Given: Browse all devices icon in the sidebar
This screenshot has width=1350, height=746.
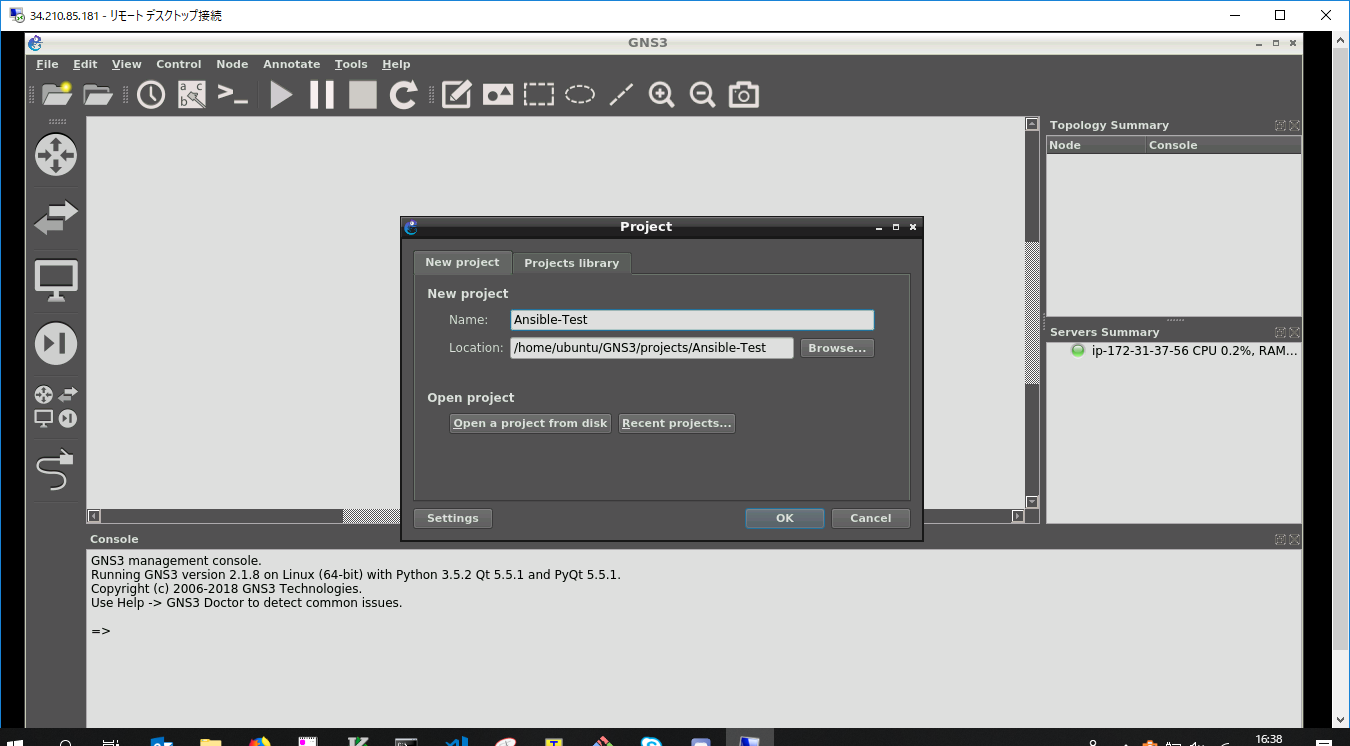Looking at the screenshot, I should tap(56, 406).
